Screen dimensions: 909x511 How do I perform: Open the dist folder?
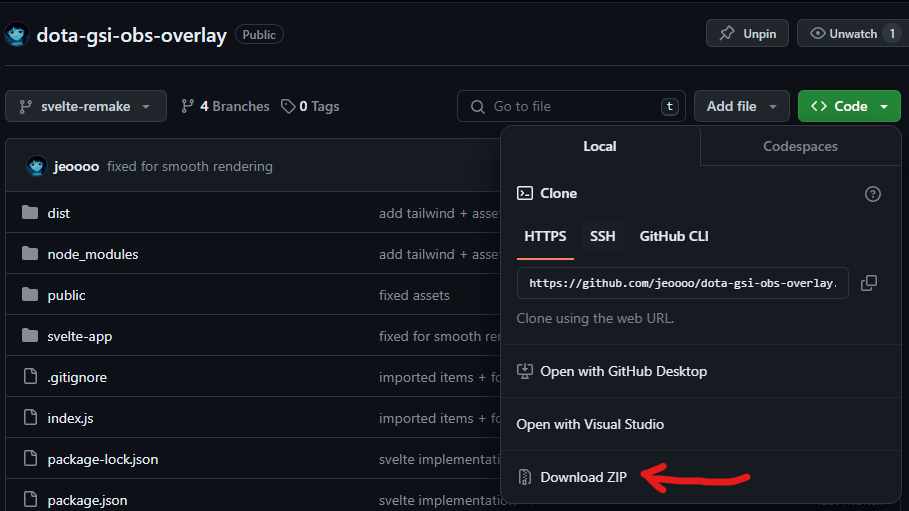[x=59, y=213]
